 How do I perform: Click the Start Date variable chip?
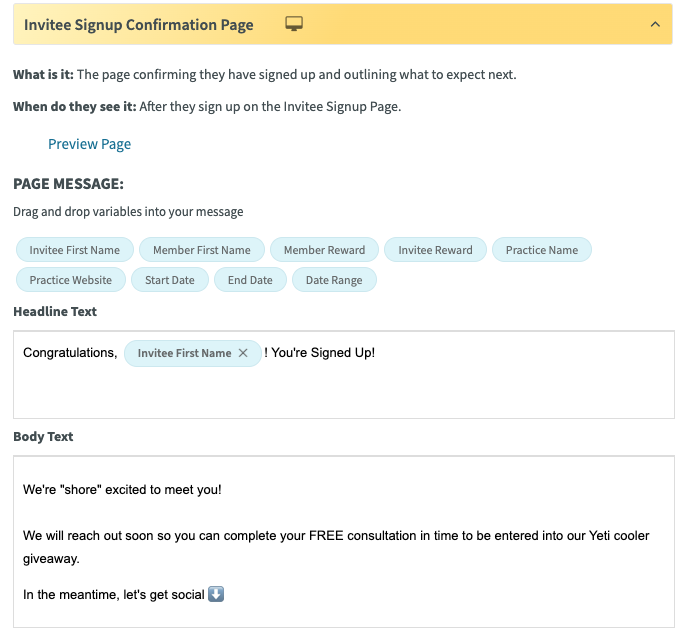tap(170, 280)
